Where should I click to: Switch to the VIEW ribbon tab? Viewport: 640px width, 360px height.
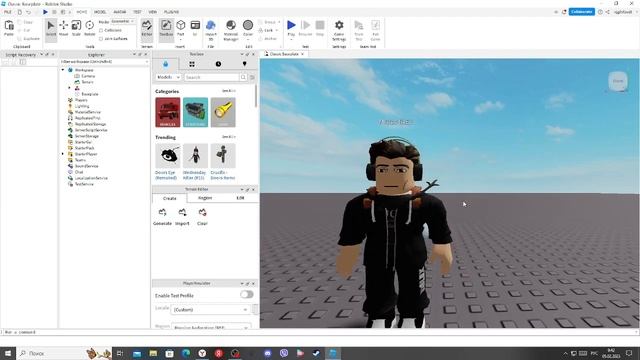[x=153, y=12]
